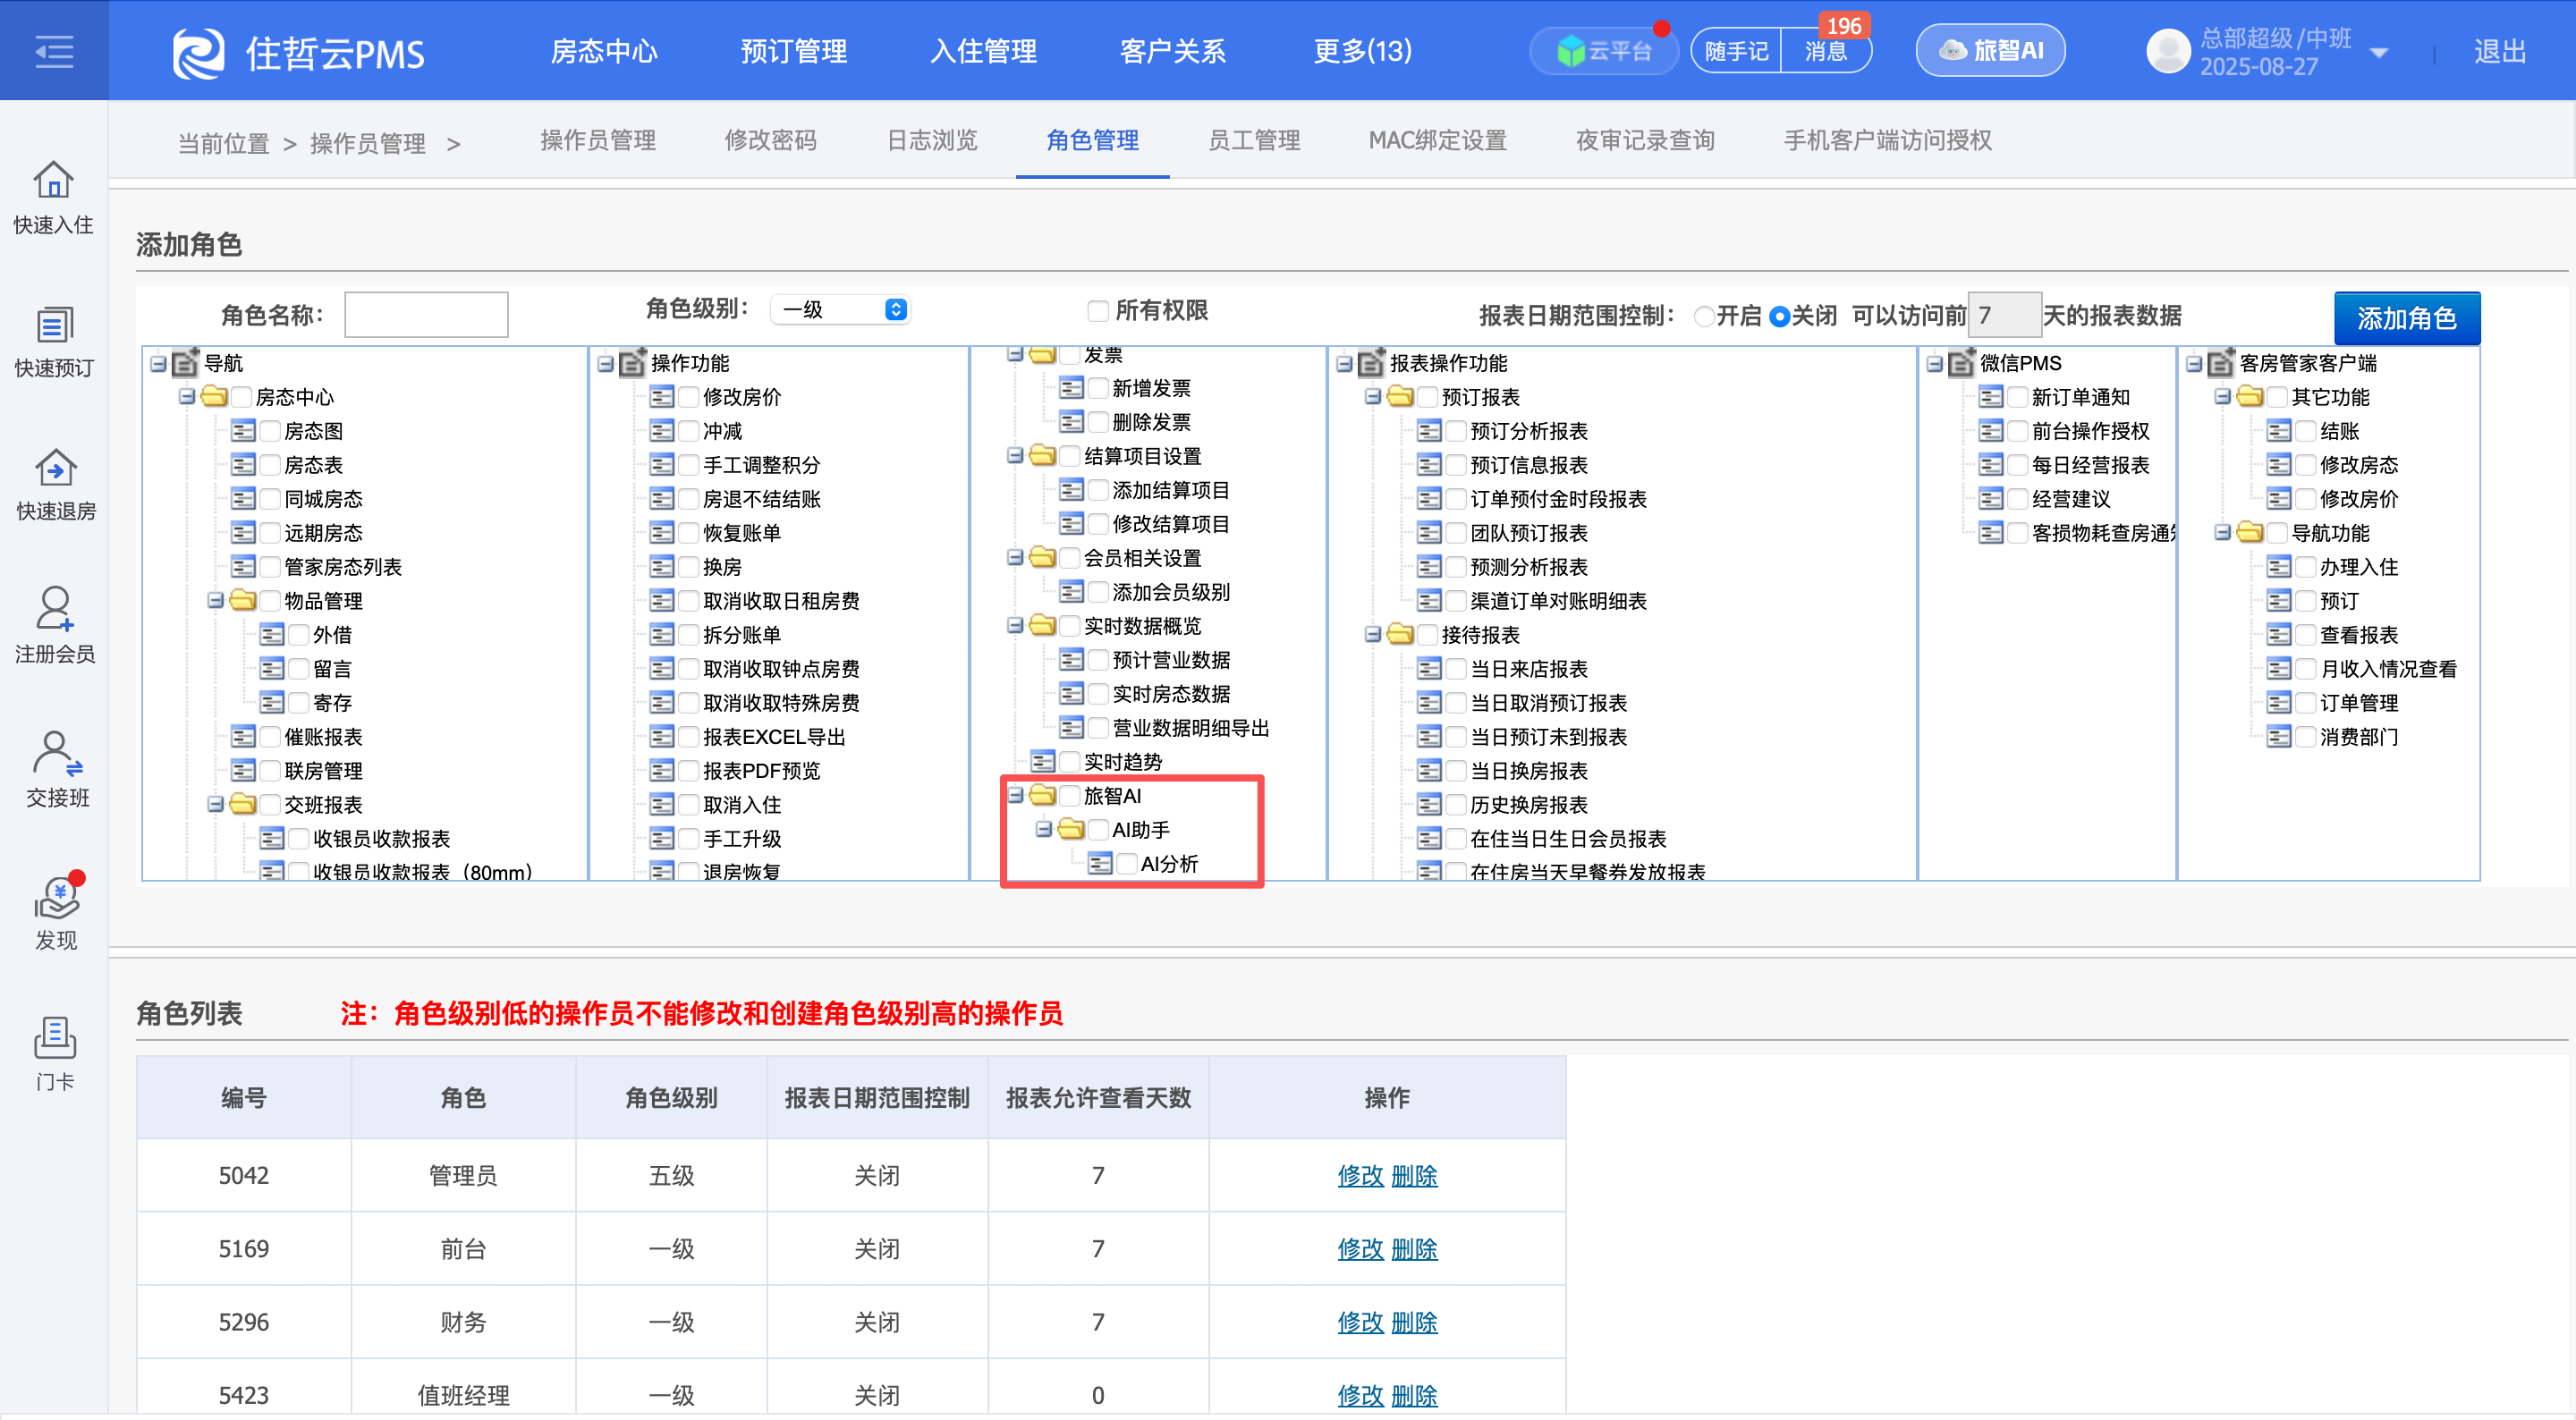
Task: Click the 新订单通知 item icon
Action: tap(1991, 397)
